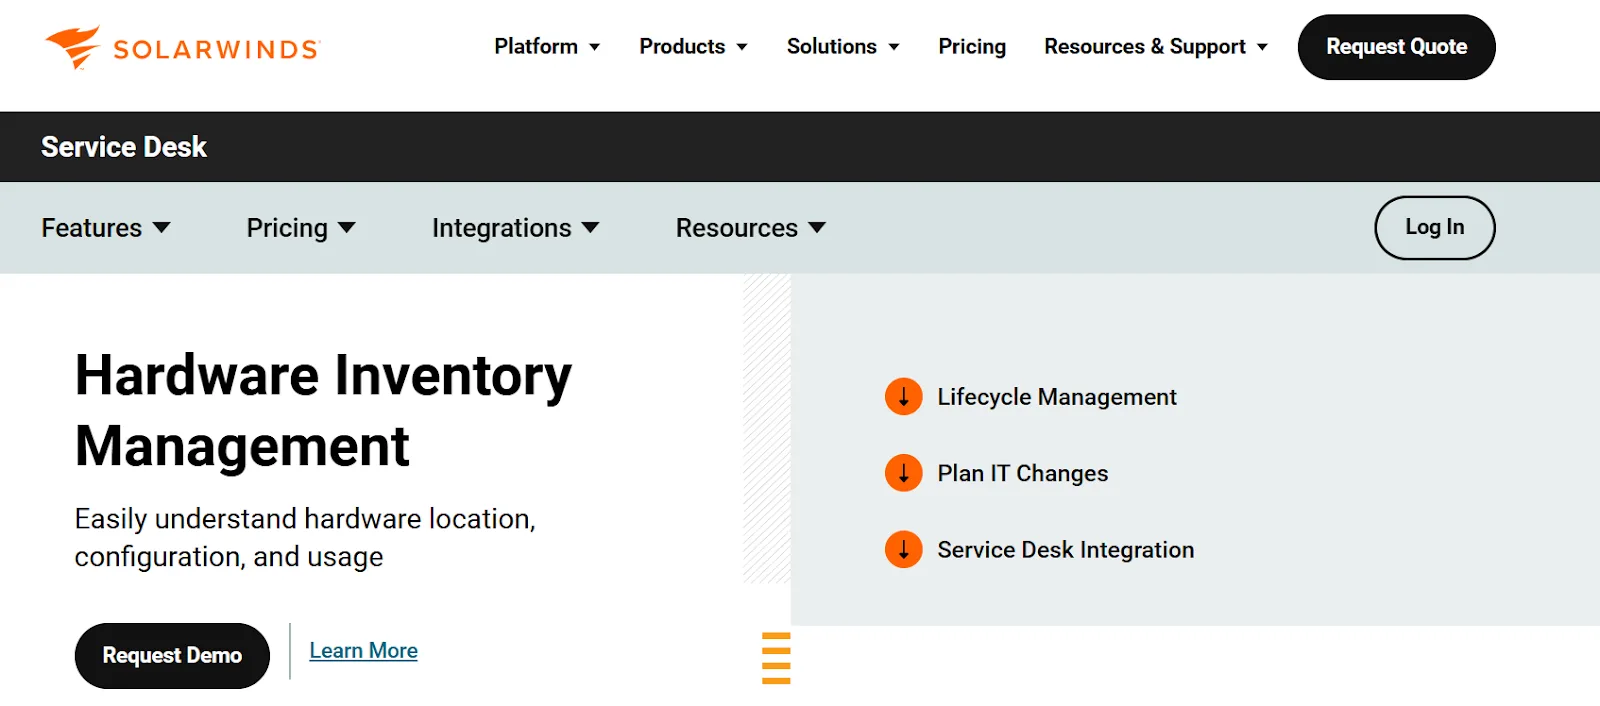Click the Request Quote button

point(1396,47)
